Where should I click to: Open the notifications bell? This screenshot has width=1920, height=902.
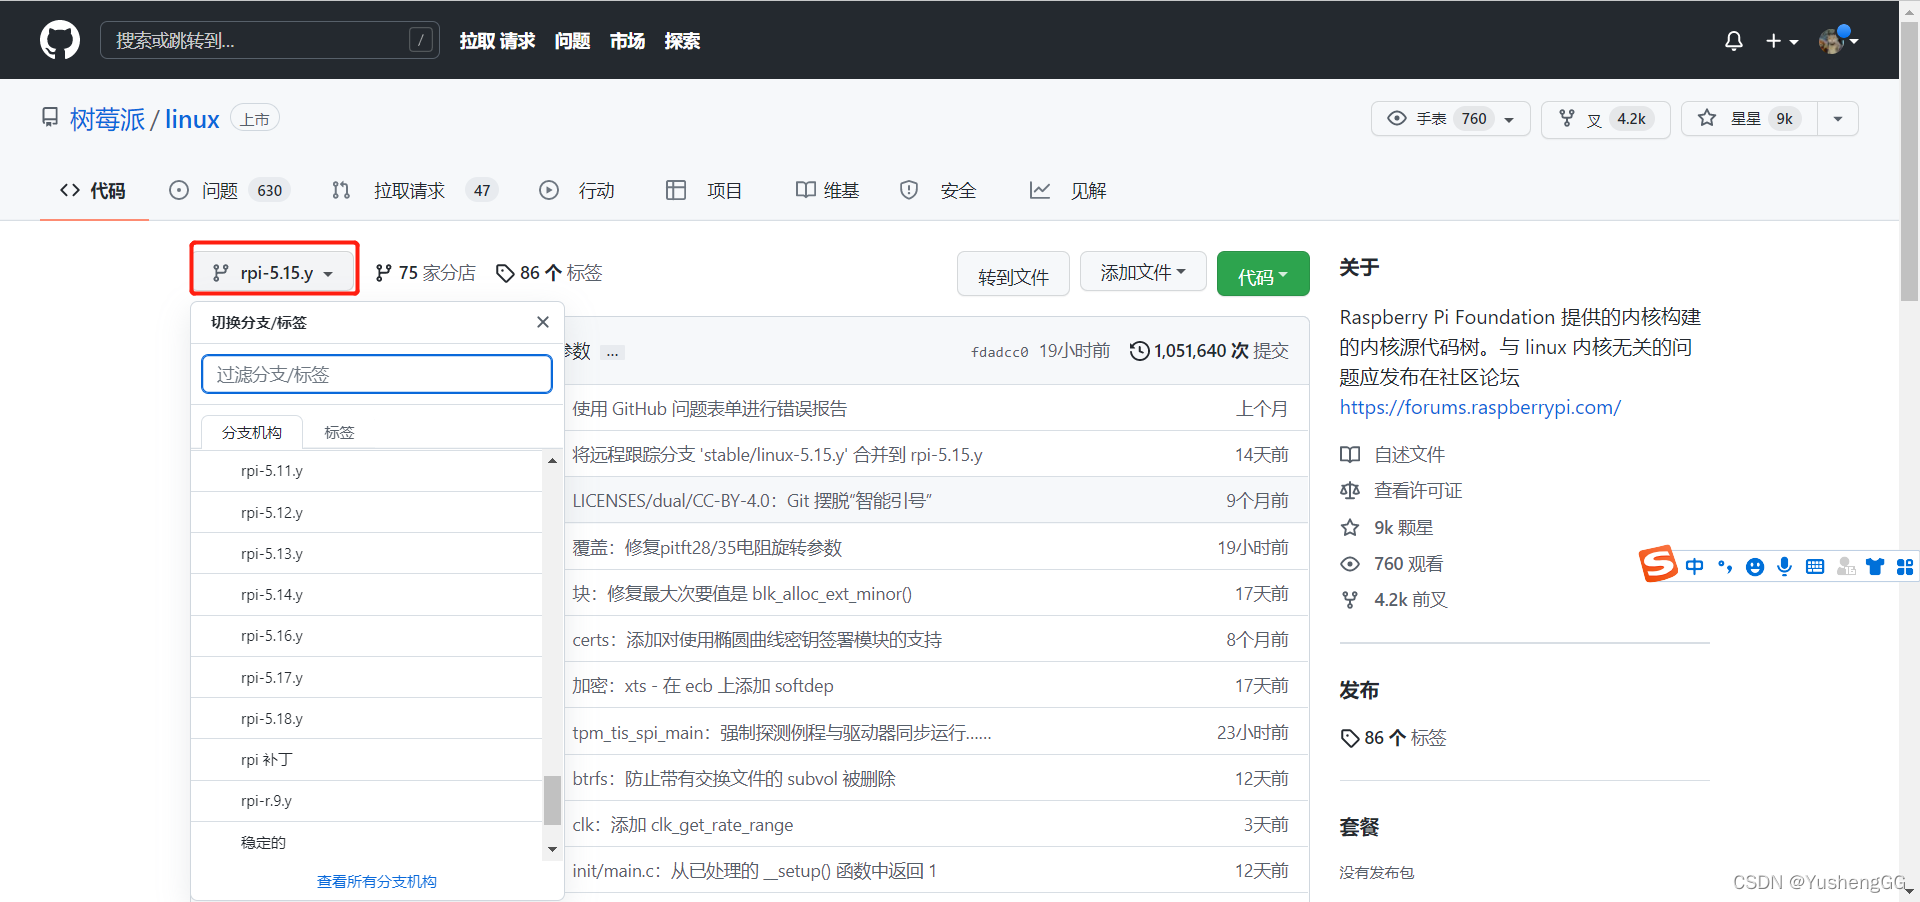point(1734,41)
